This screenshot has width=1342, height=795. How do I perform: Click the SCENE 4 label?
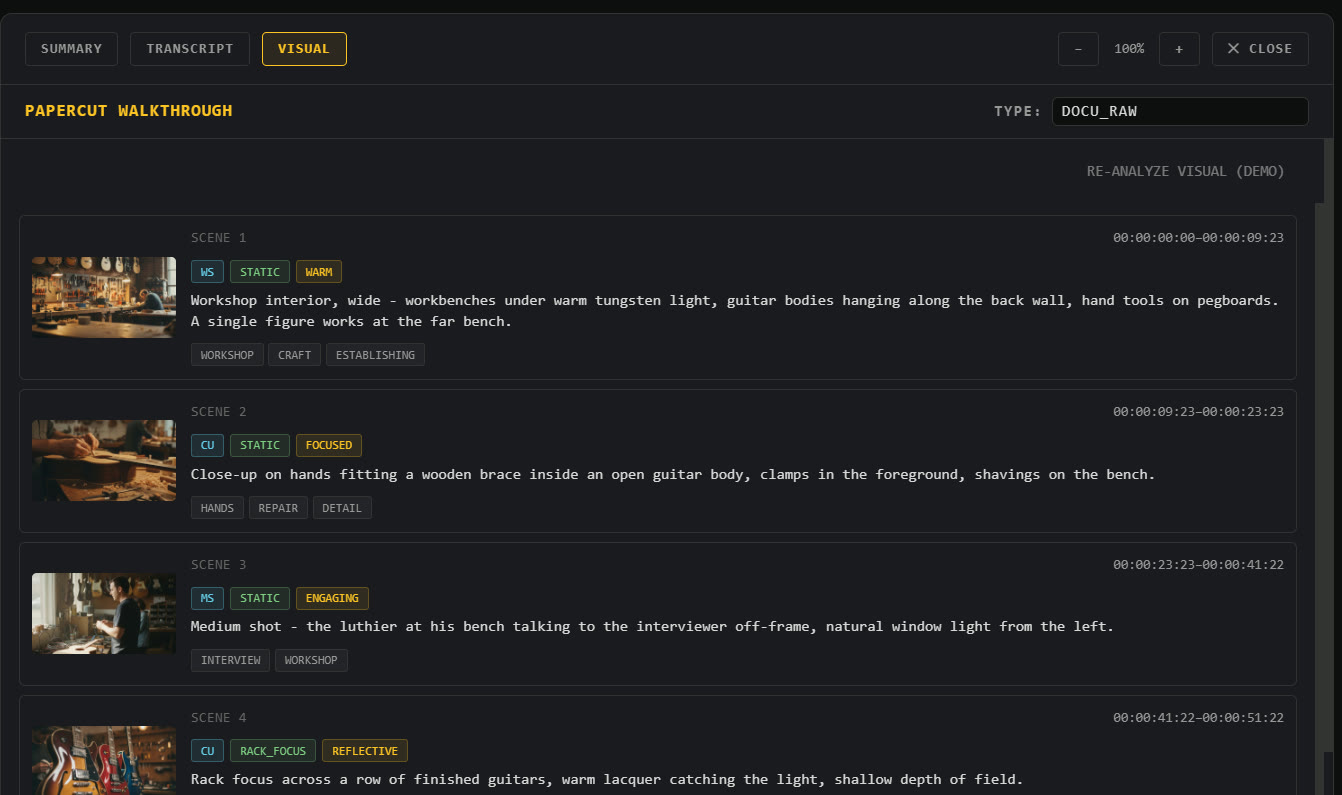[218, 718]
